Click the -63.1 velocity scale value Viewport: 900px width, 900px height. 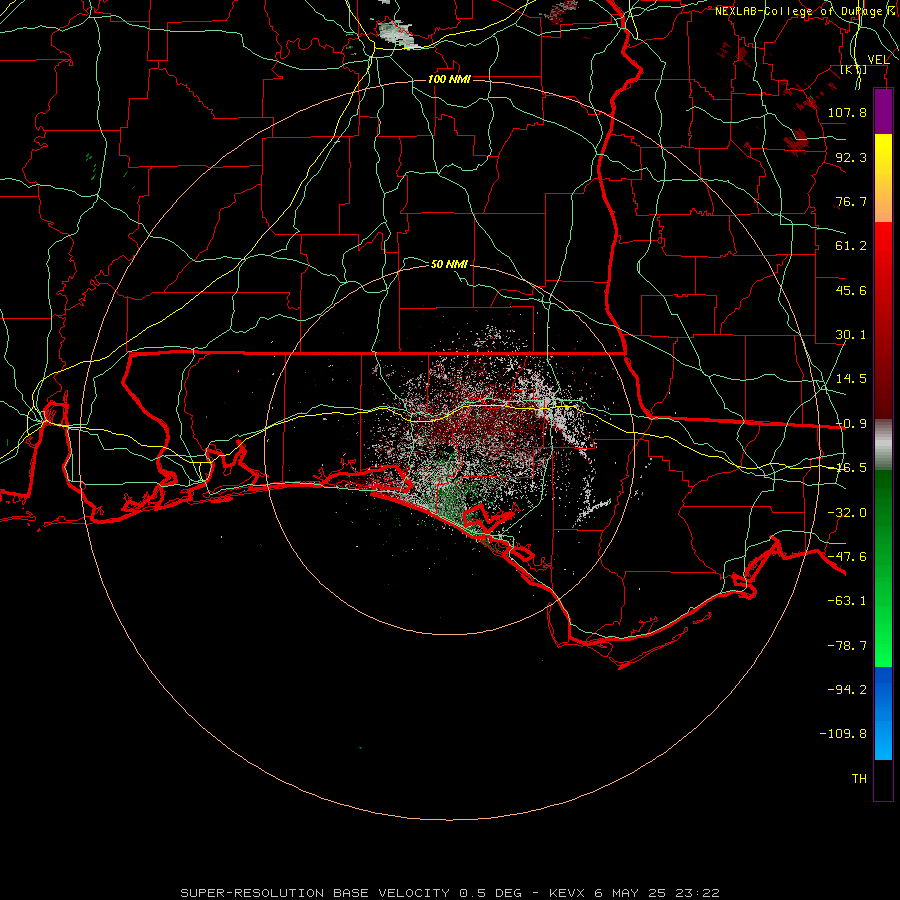point(847,601)
